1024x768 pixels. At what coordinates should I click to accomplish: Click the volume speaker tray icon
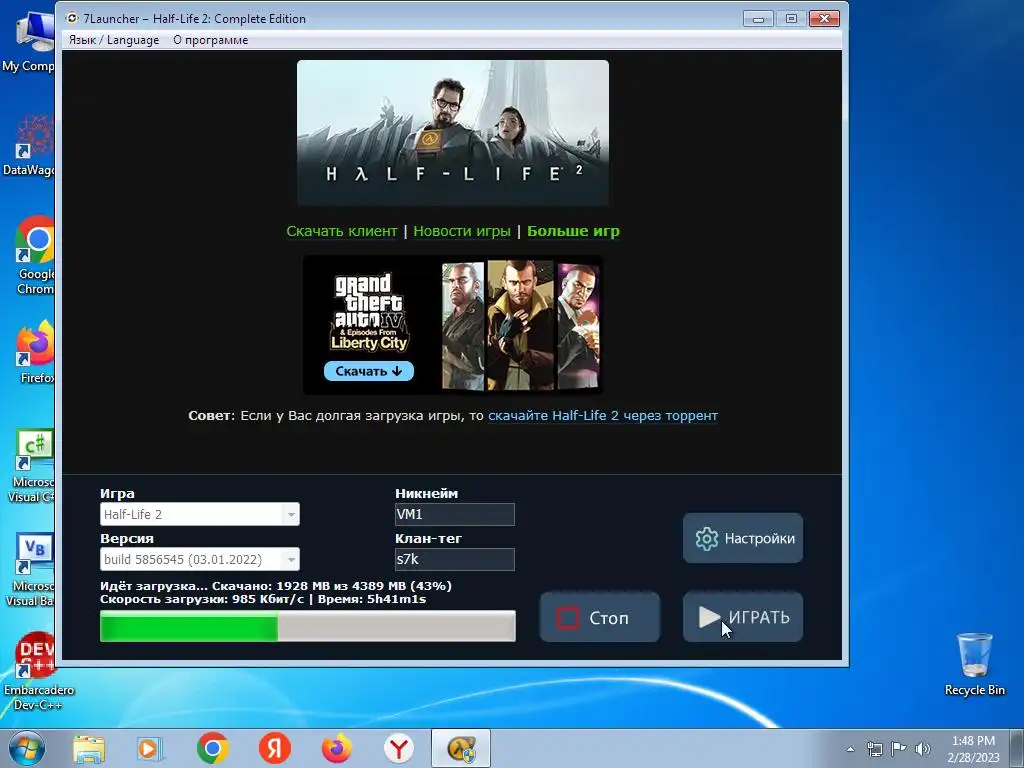923,749
